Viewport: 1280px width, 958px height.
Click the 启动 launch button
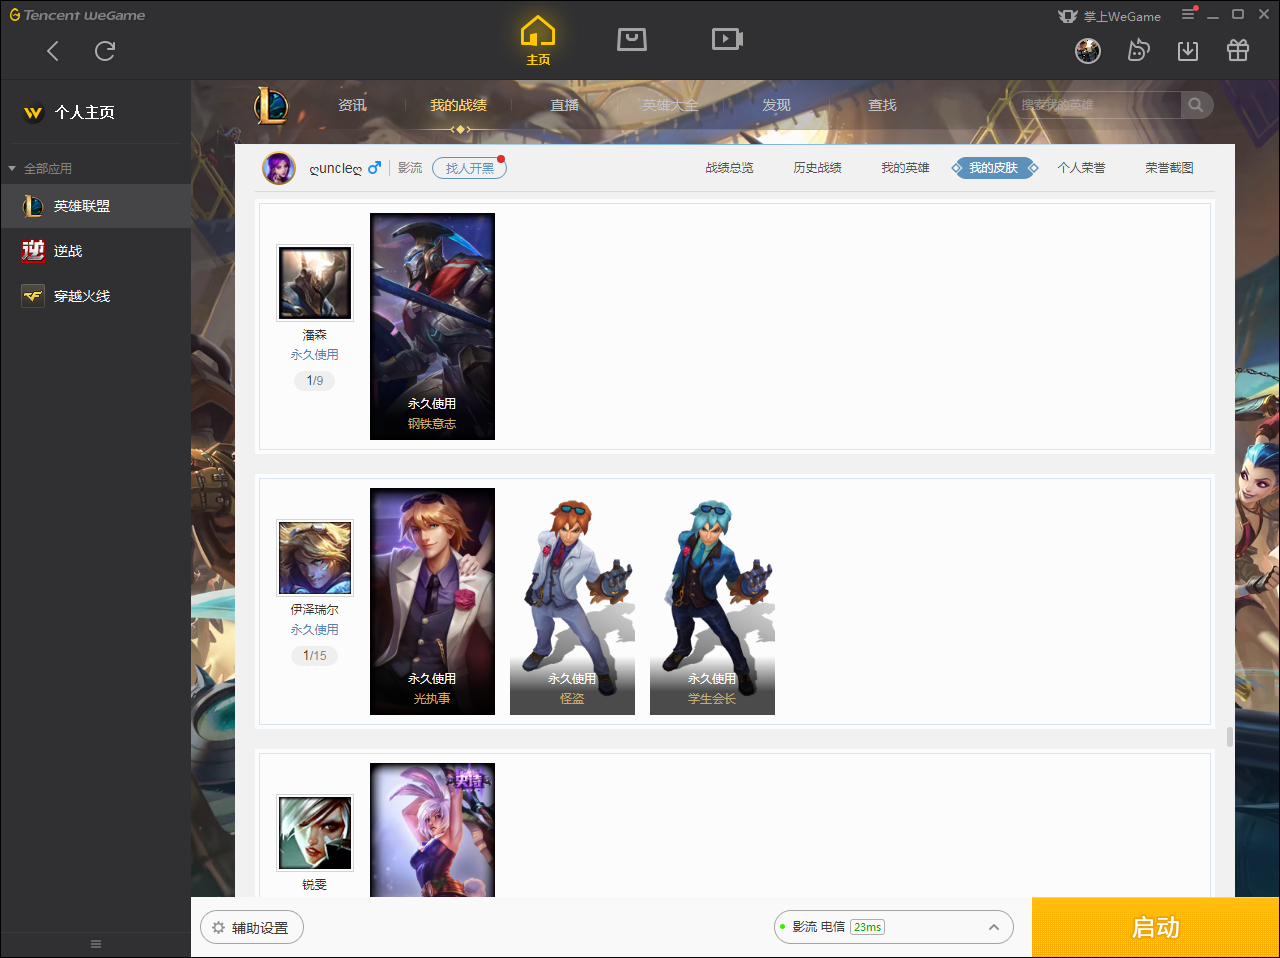point(1156,927)
